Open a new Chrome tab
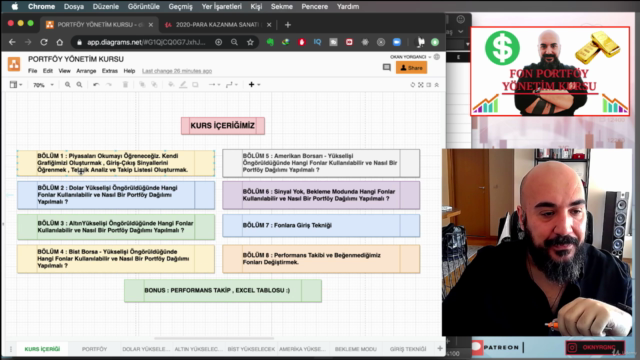Image resolution: width=640 pixels, height=360 pixels. tap(288, 25)
